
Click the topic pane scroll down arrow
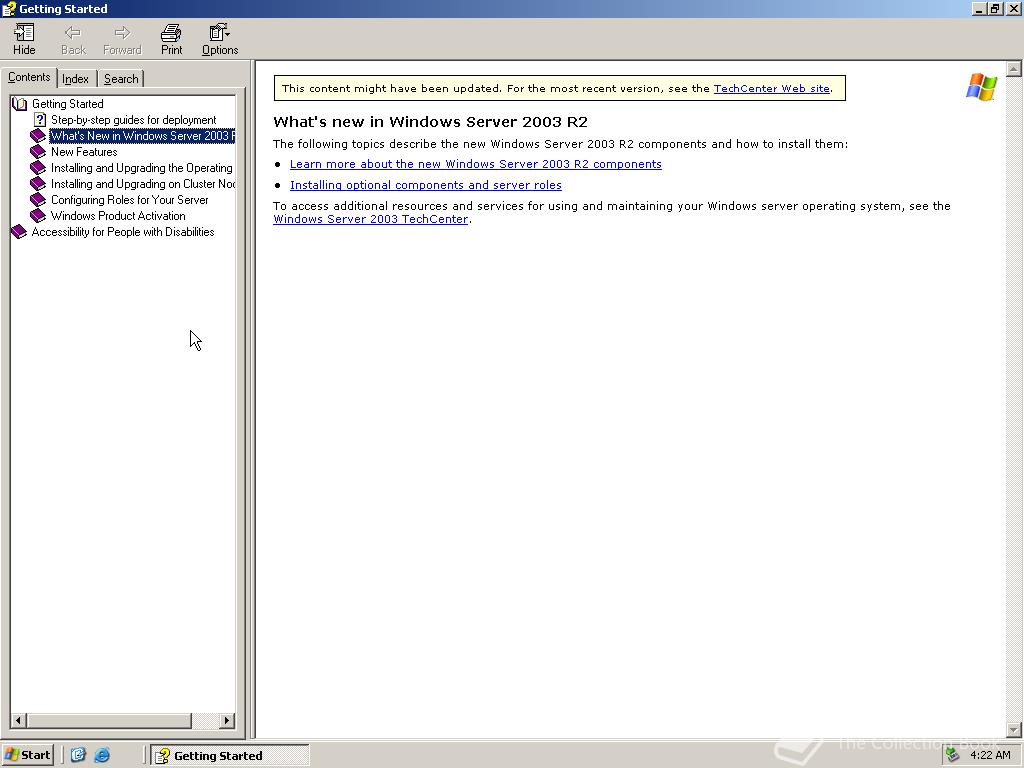pos(1014,729)
